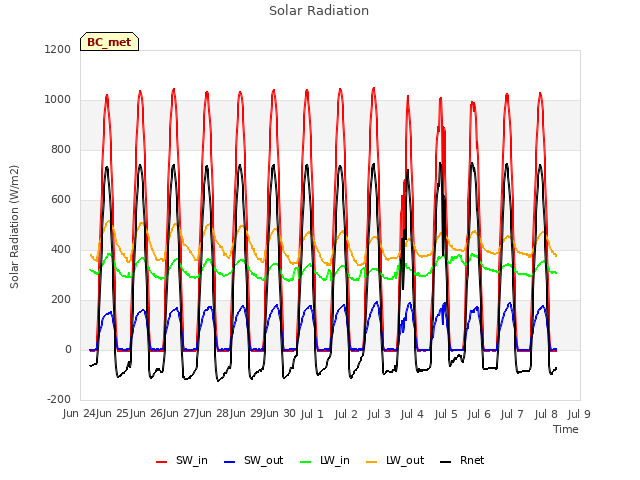Click the black Rnet legend marker
This screenshot has width=640, height=480.
tap(446, 462)
